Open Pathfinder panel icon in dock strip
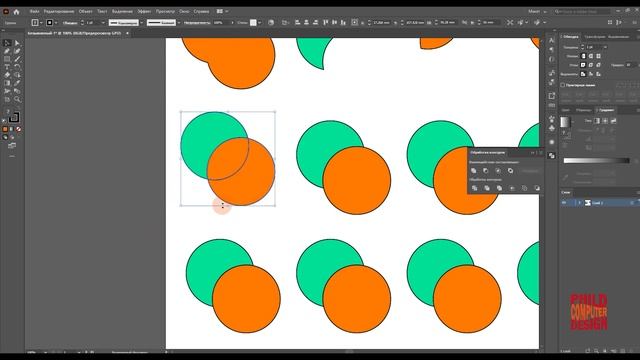 [551, 156]
